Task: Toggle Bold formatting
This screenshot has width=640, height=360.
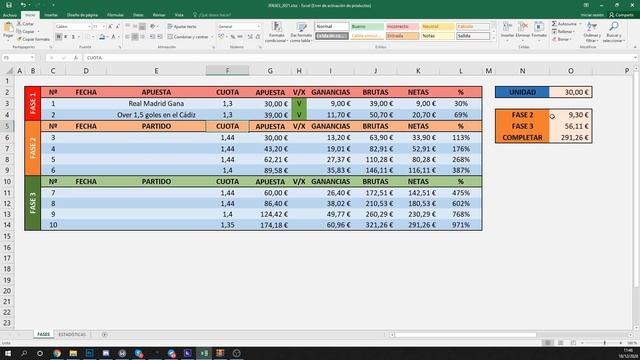Action: [58, 37]
